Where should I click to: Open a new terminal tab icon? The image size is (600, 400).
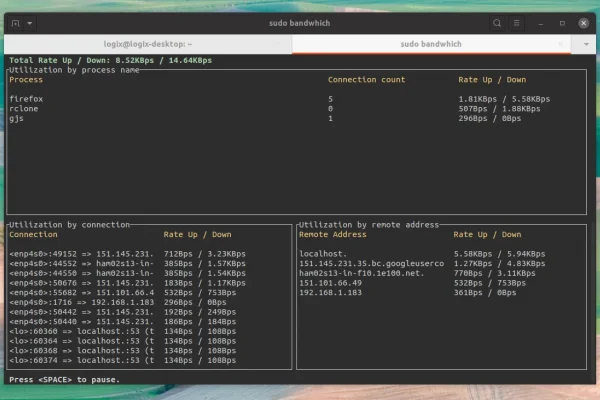[15, 23]
